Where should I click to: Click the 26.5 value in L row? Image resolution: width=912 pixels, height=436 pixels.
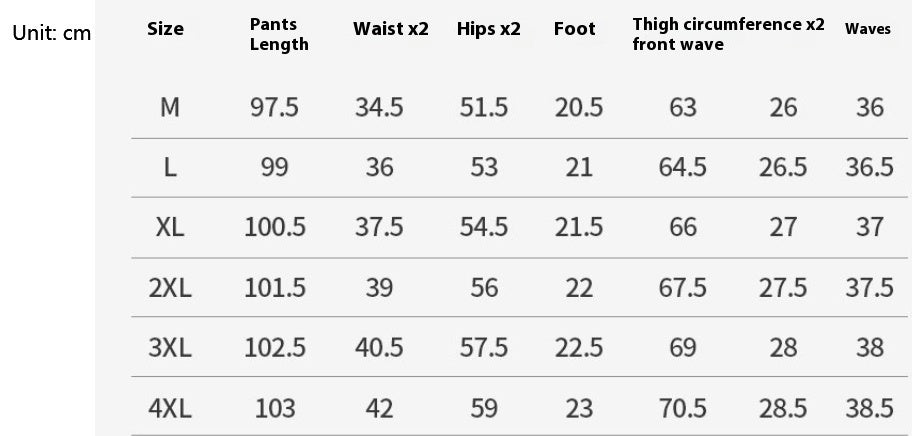(x=783, y=167)
